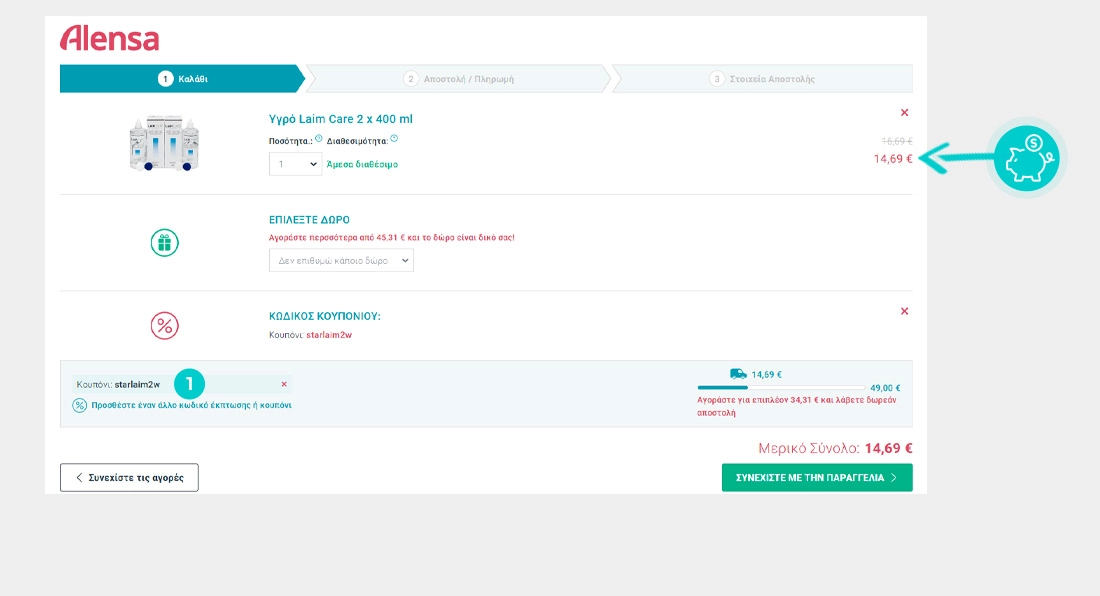Click the gift box icon

point(164,243)
